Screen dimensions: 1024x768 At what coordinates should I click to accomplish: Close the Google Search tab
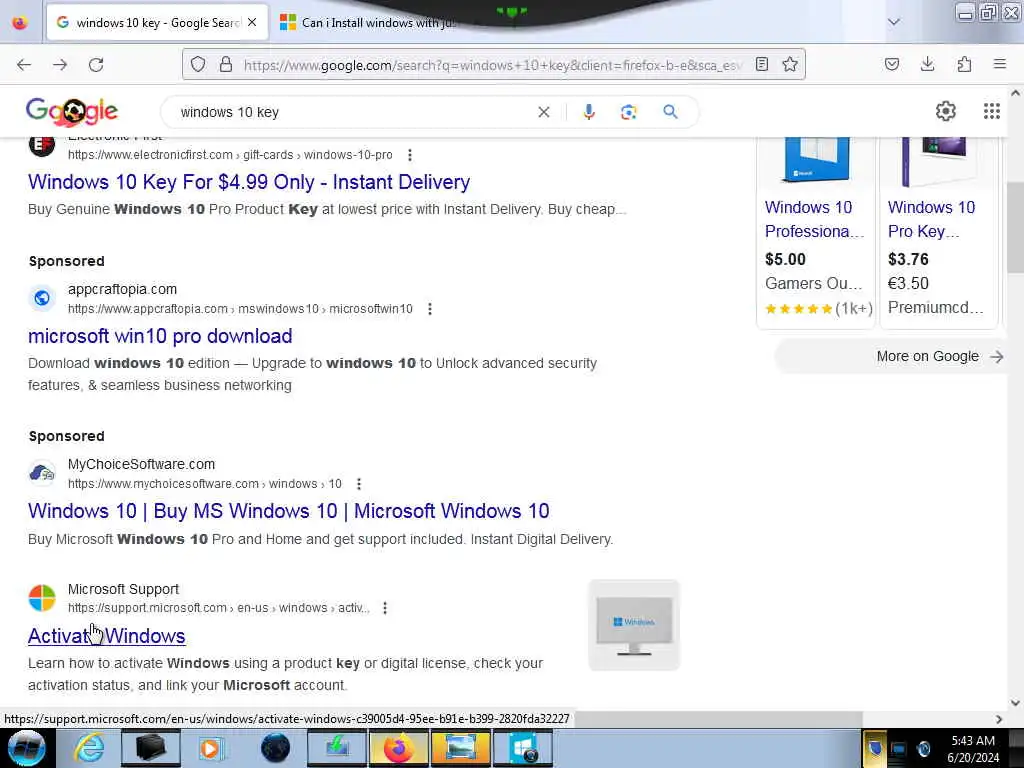pyautogui.click(x=252, y=23)
